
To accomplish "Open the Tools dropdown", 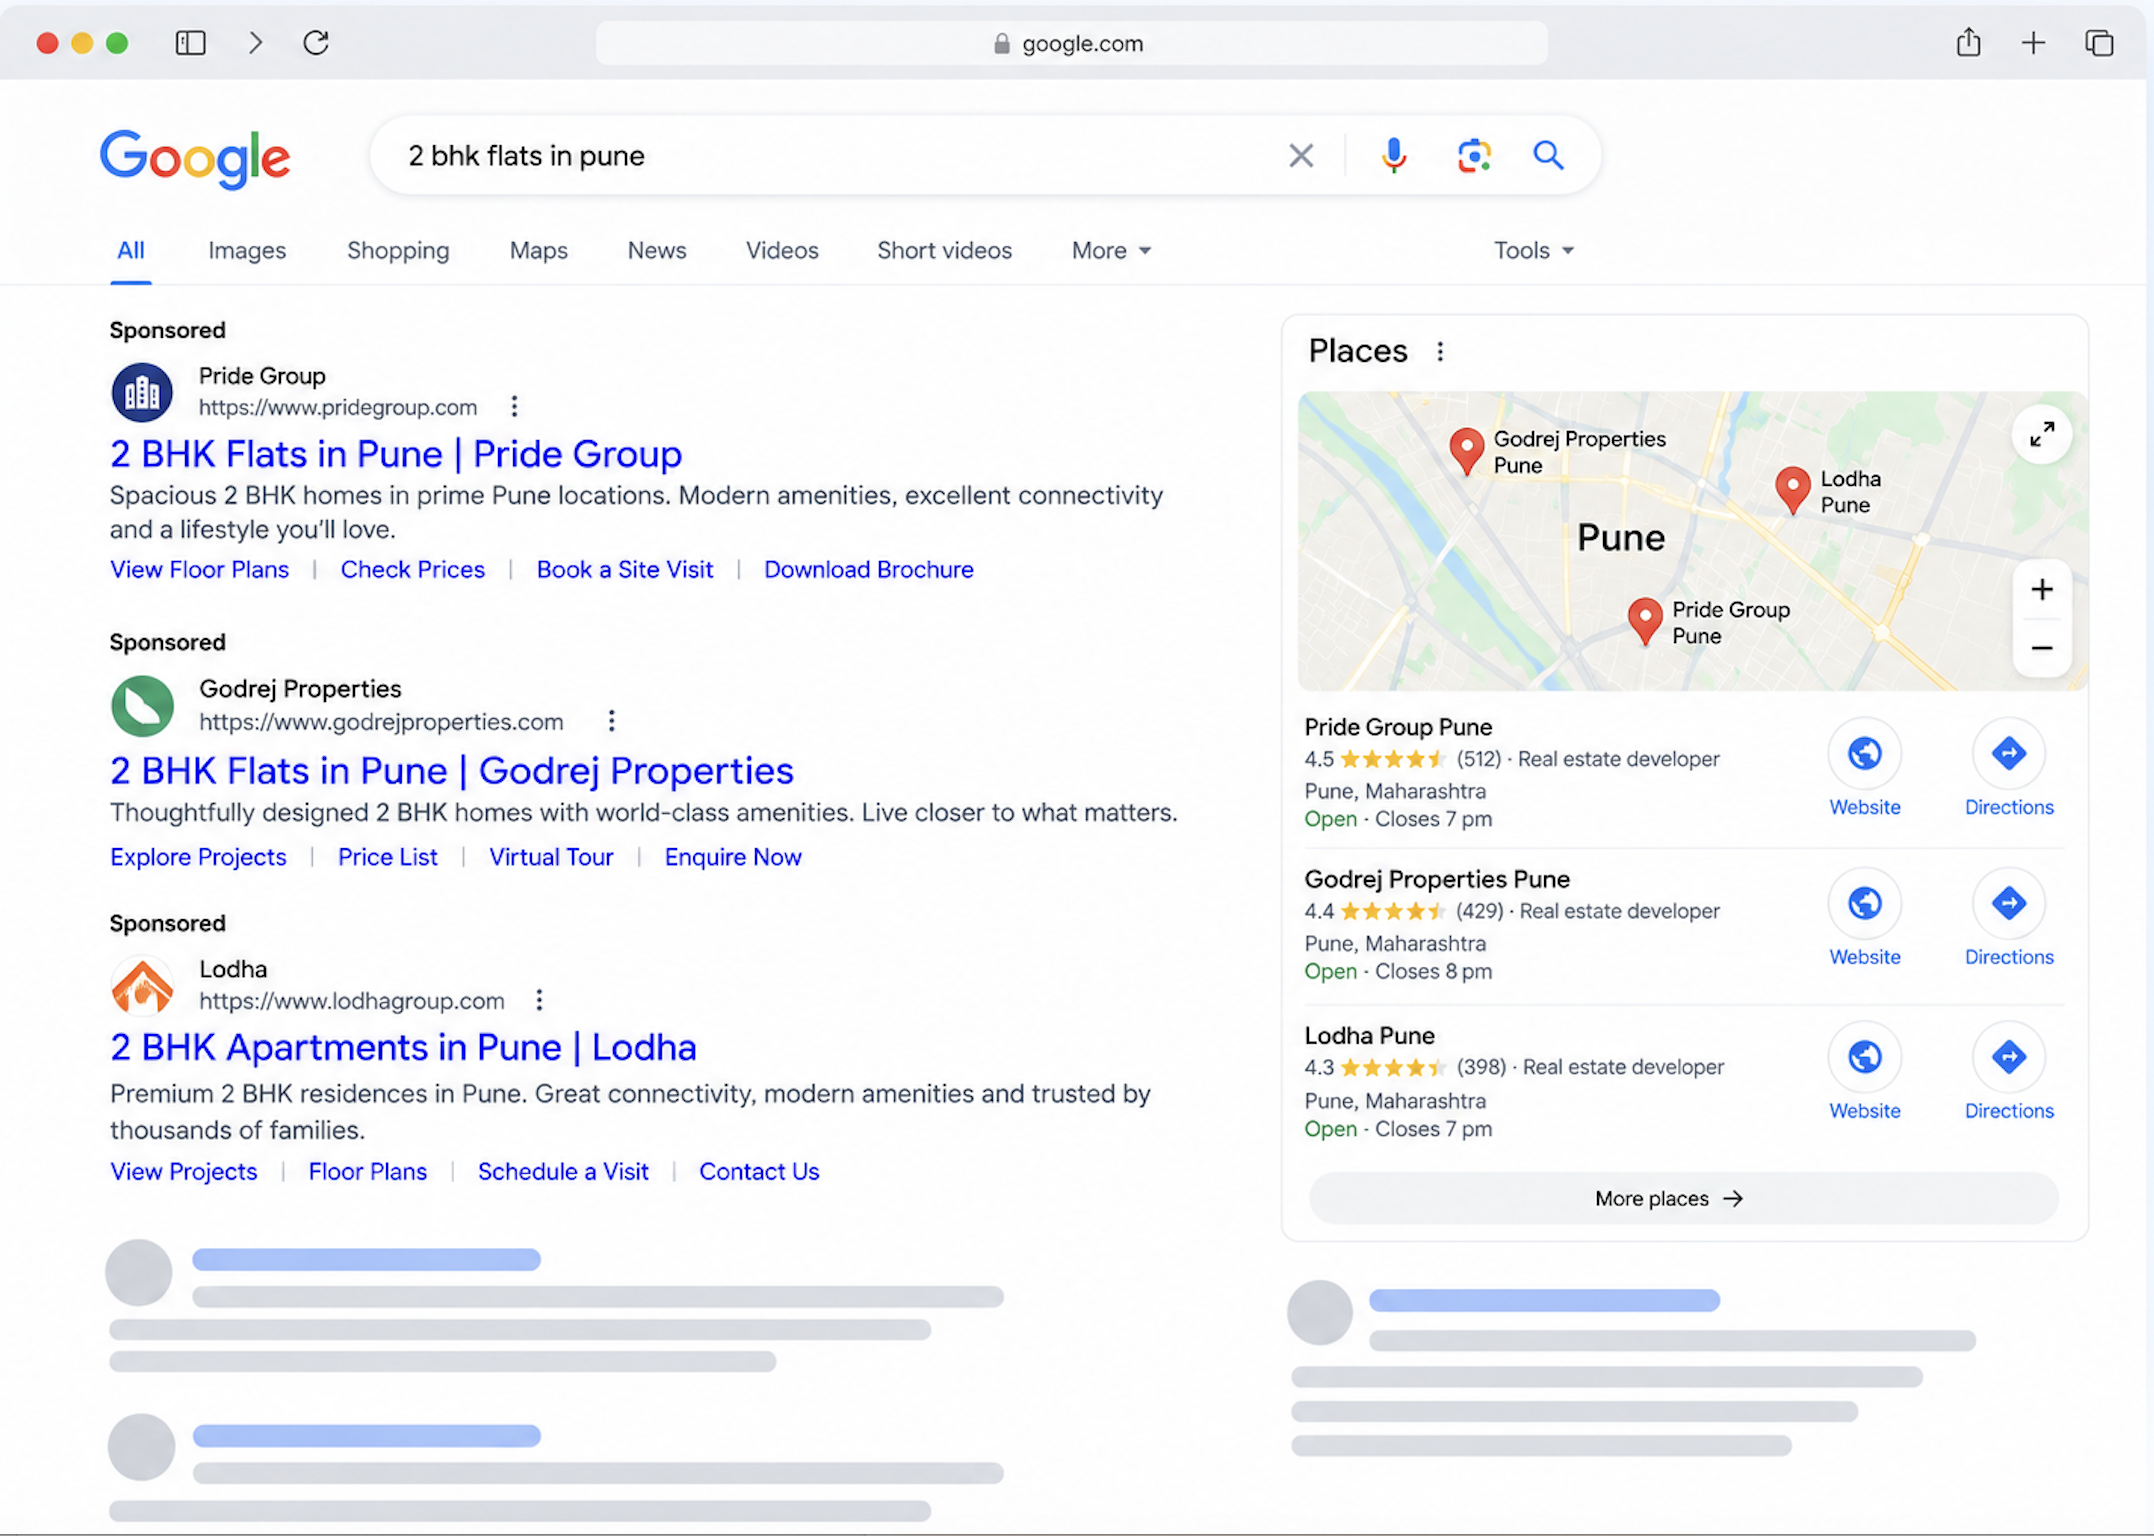I will [x=1534, y=250].
